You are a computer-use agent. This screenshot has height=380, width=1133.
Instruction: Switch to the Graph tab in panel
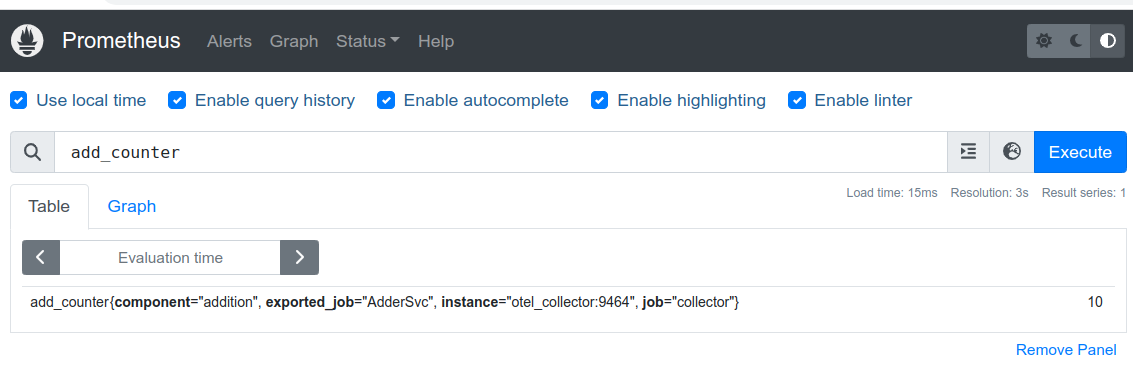132,207
